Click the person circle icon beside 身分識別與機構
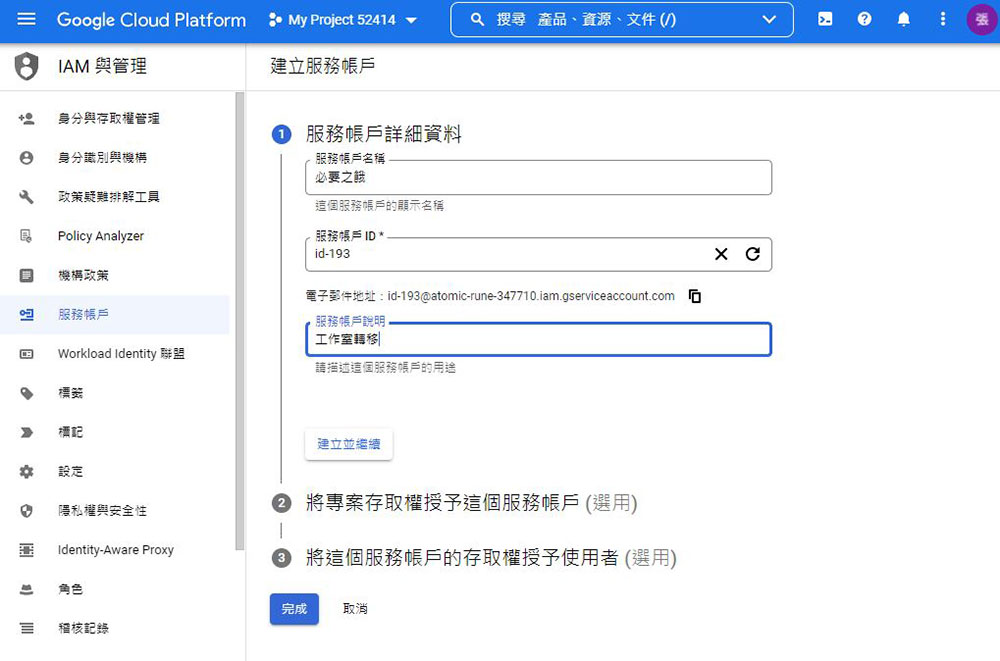This screenshot has height=661, width=1000. tap(26, 158)
